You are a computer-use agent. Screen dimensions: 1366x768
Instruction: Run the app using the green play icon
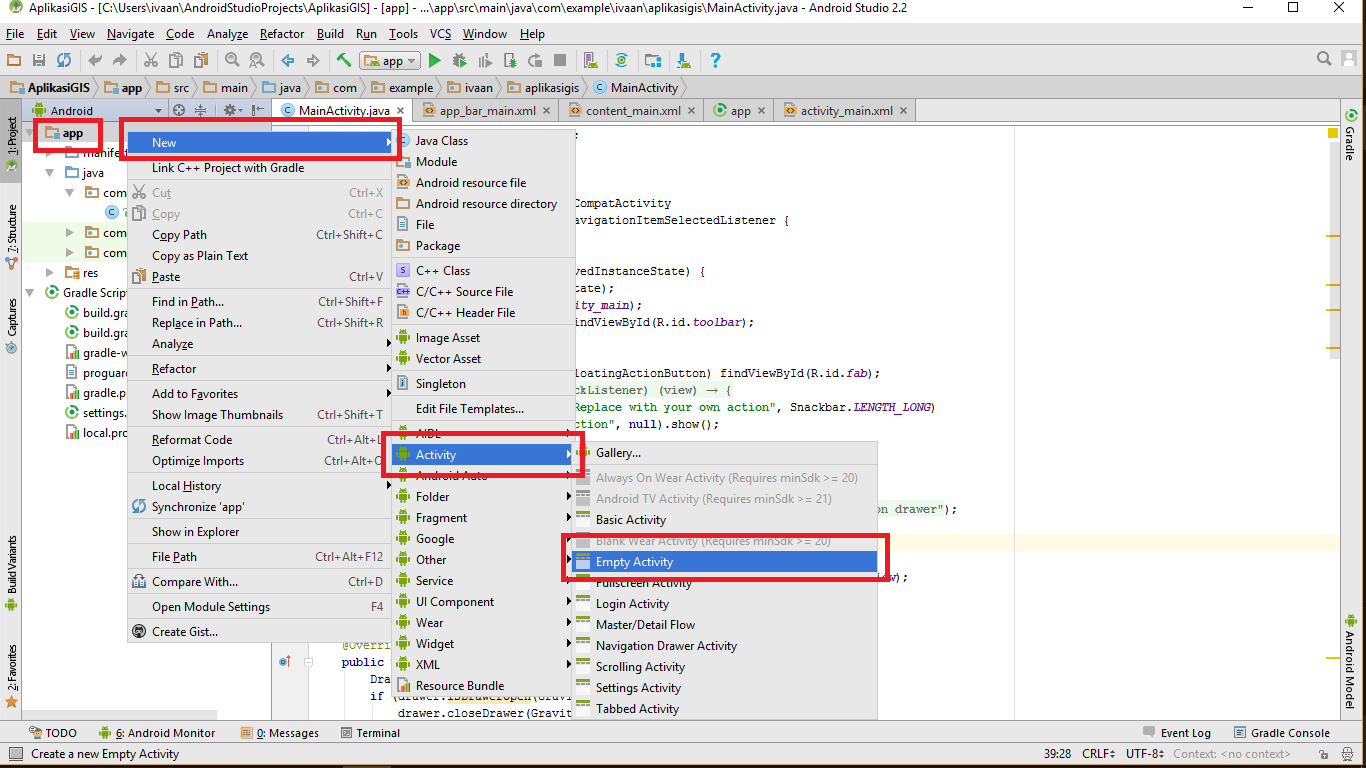click(434, 60)
